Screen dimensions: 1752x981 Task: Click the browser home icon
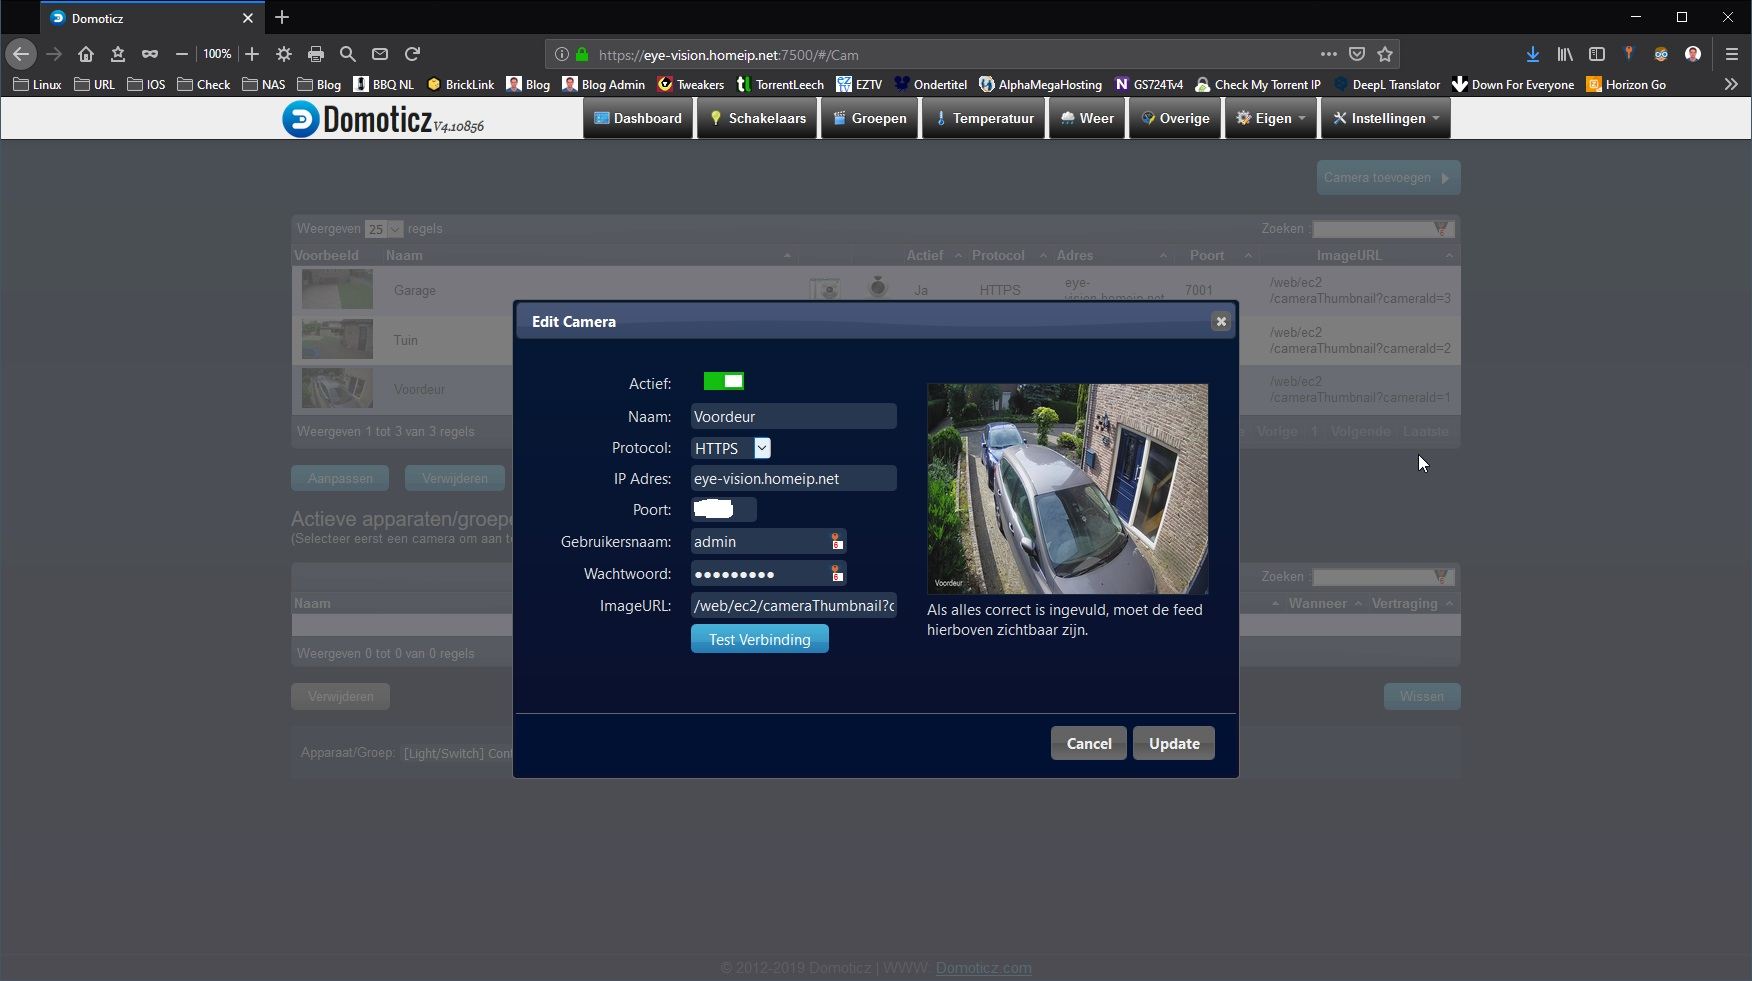pos(86,54)
